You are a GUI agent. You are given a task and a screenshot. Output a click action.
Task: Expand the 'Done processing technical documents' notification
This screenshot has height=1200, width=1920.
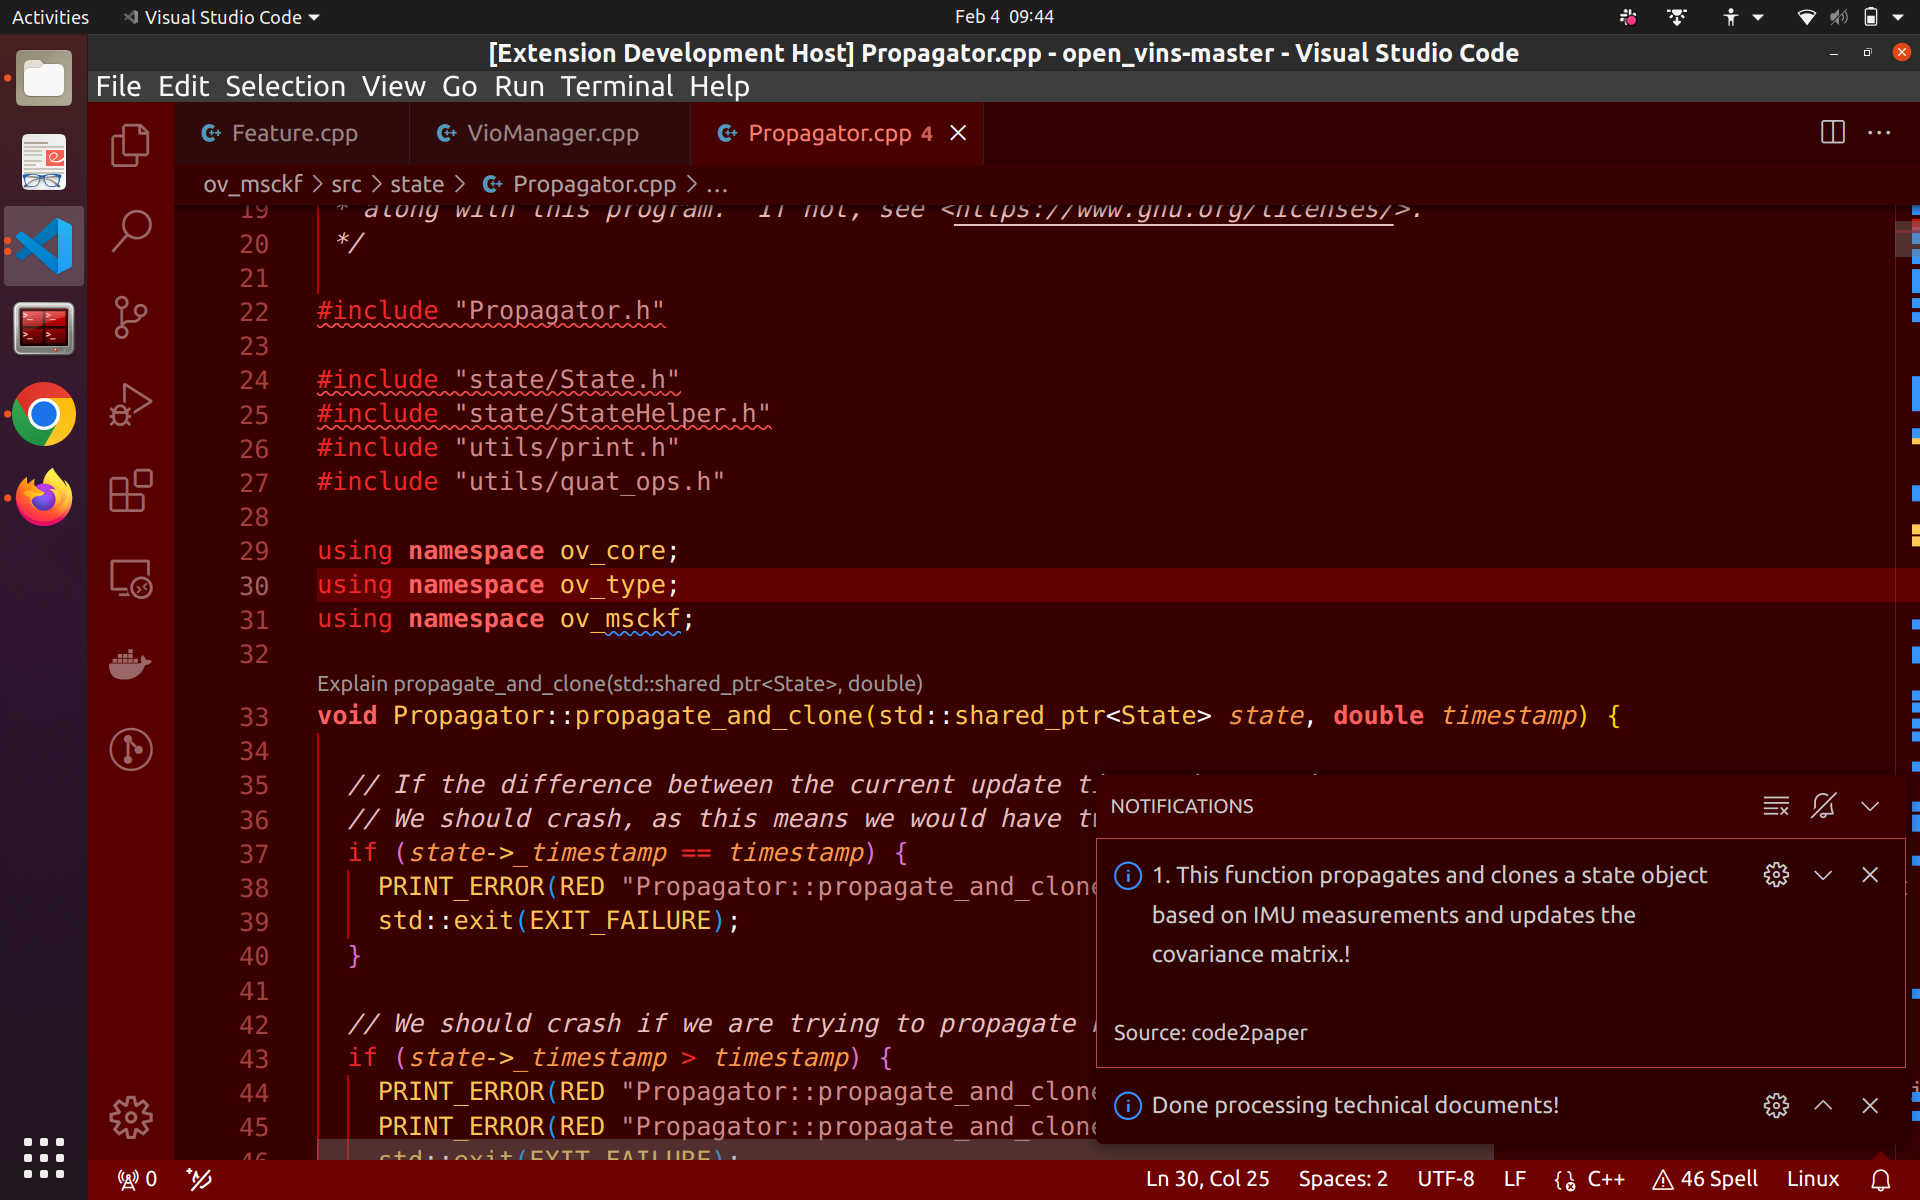point(1823,1105)
